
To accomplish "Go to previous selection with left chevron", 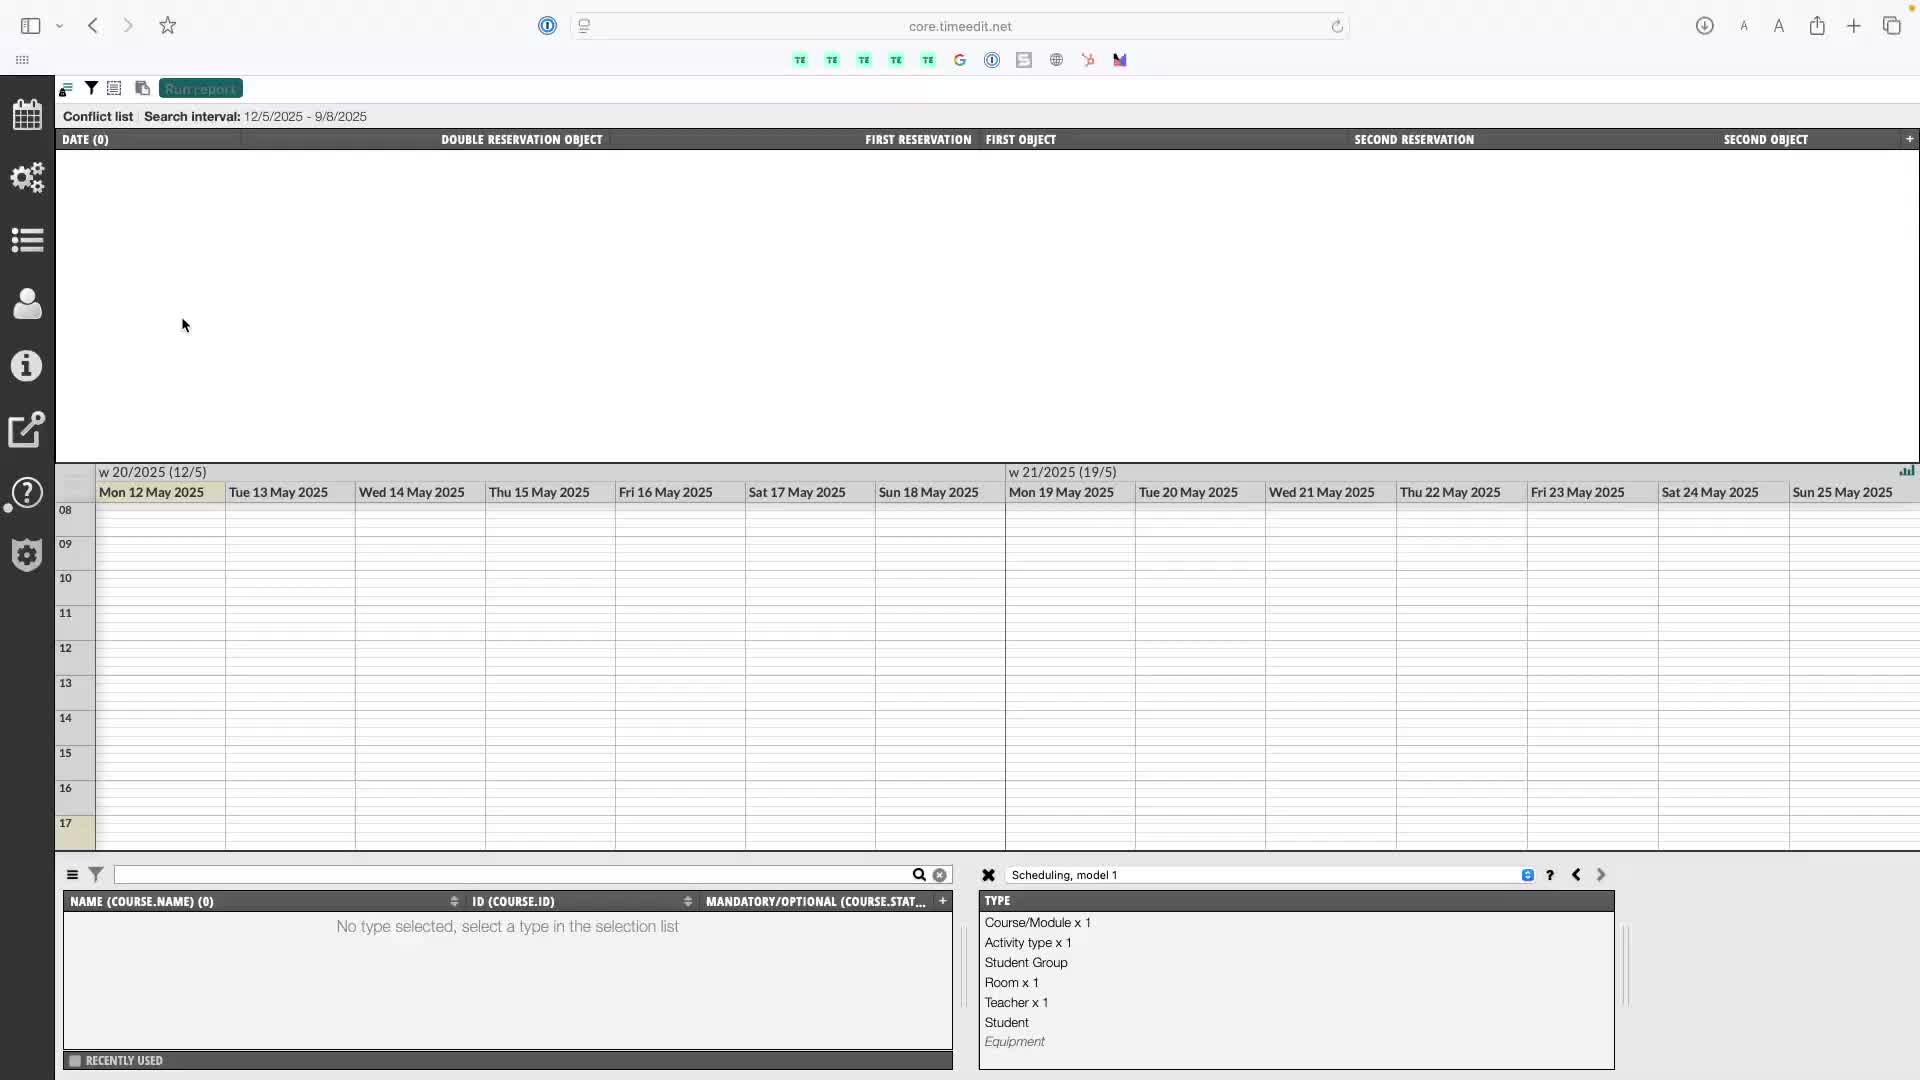I will pos(1576,875).
